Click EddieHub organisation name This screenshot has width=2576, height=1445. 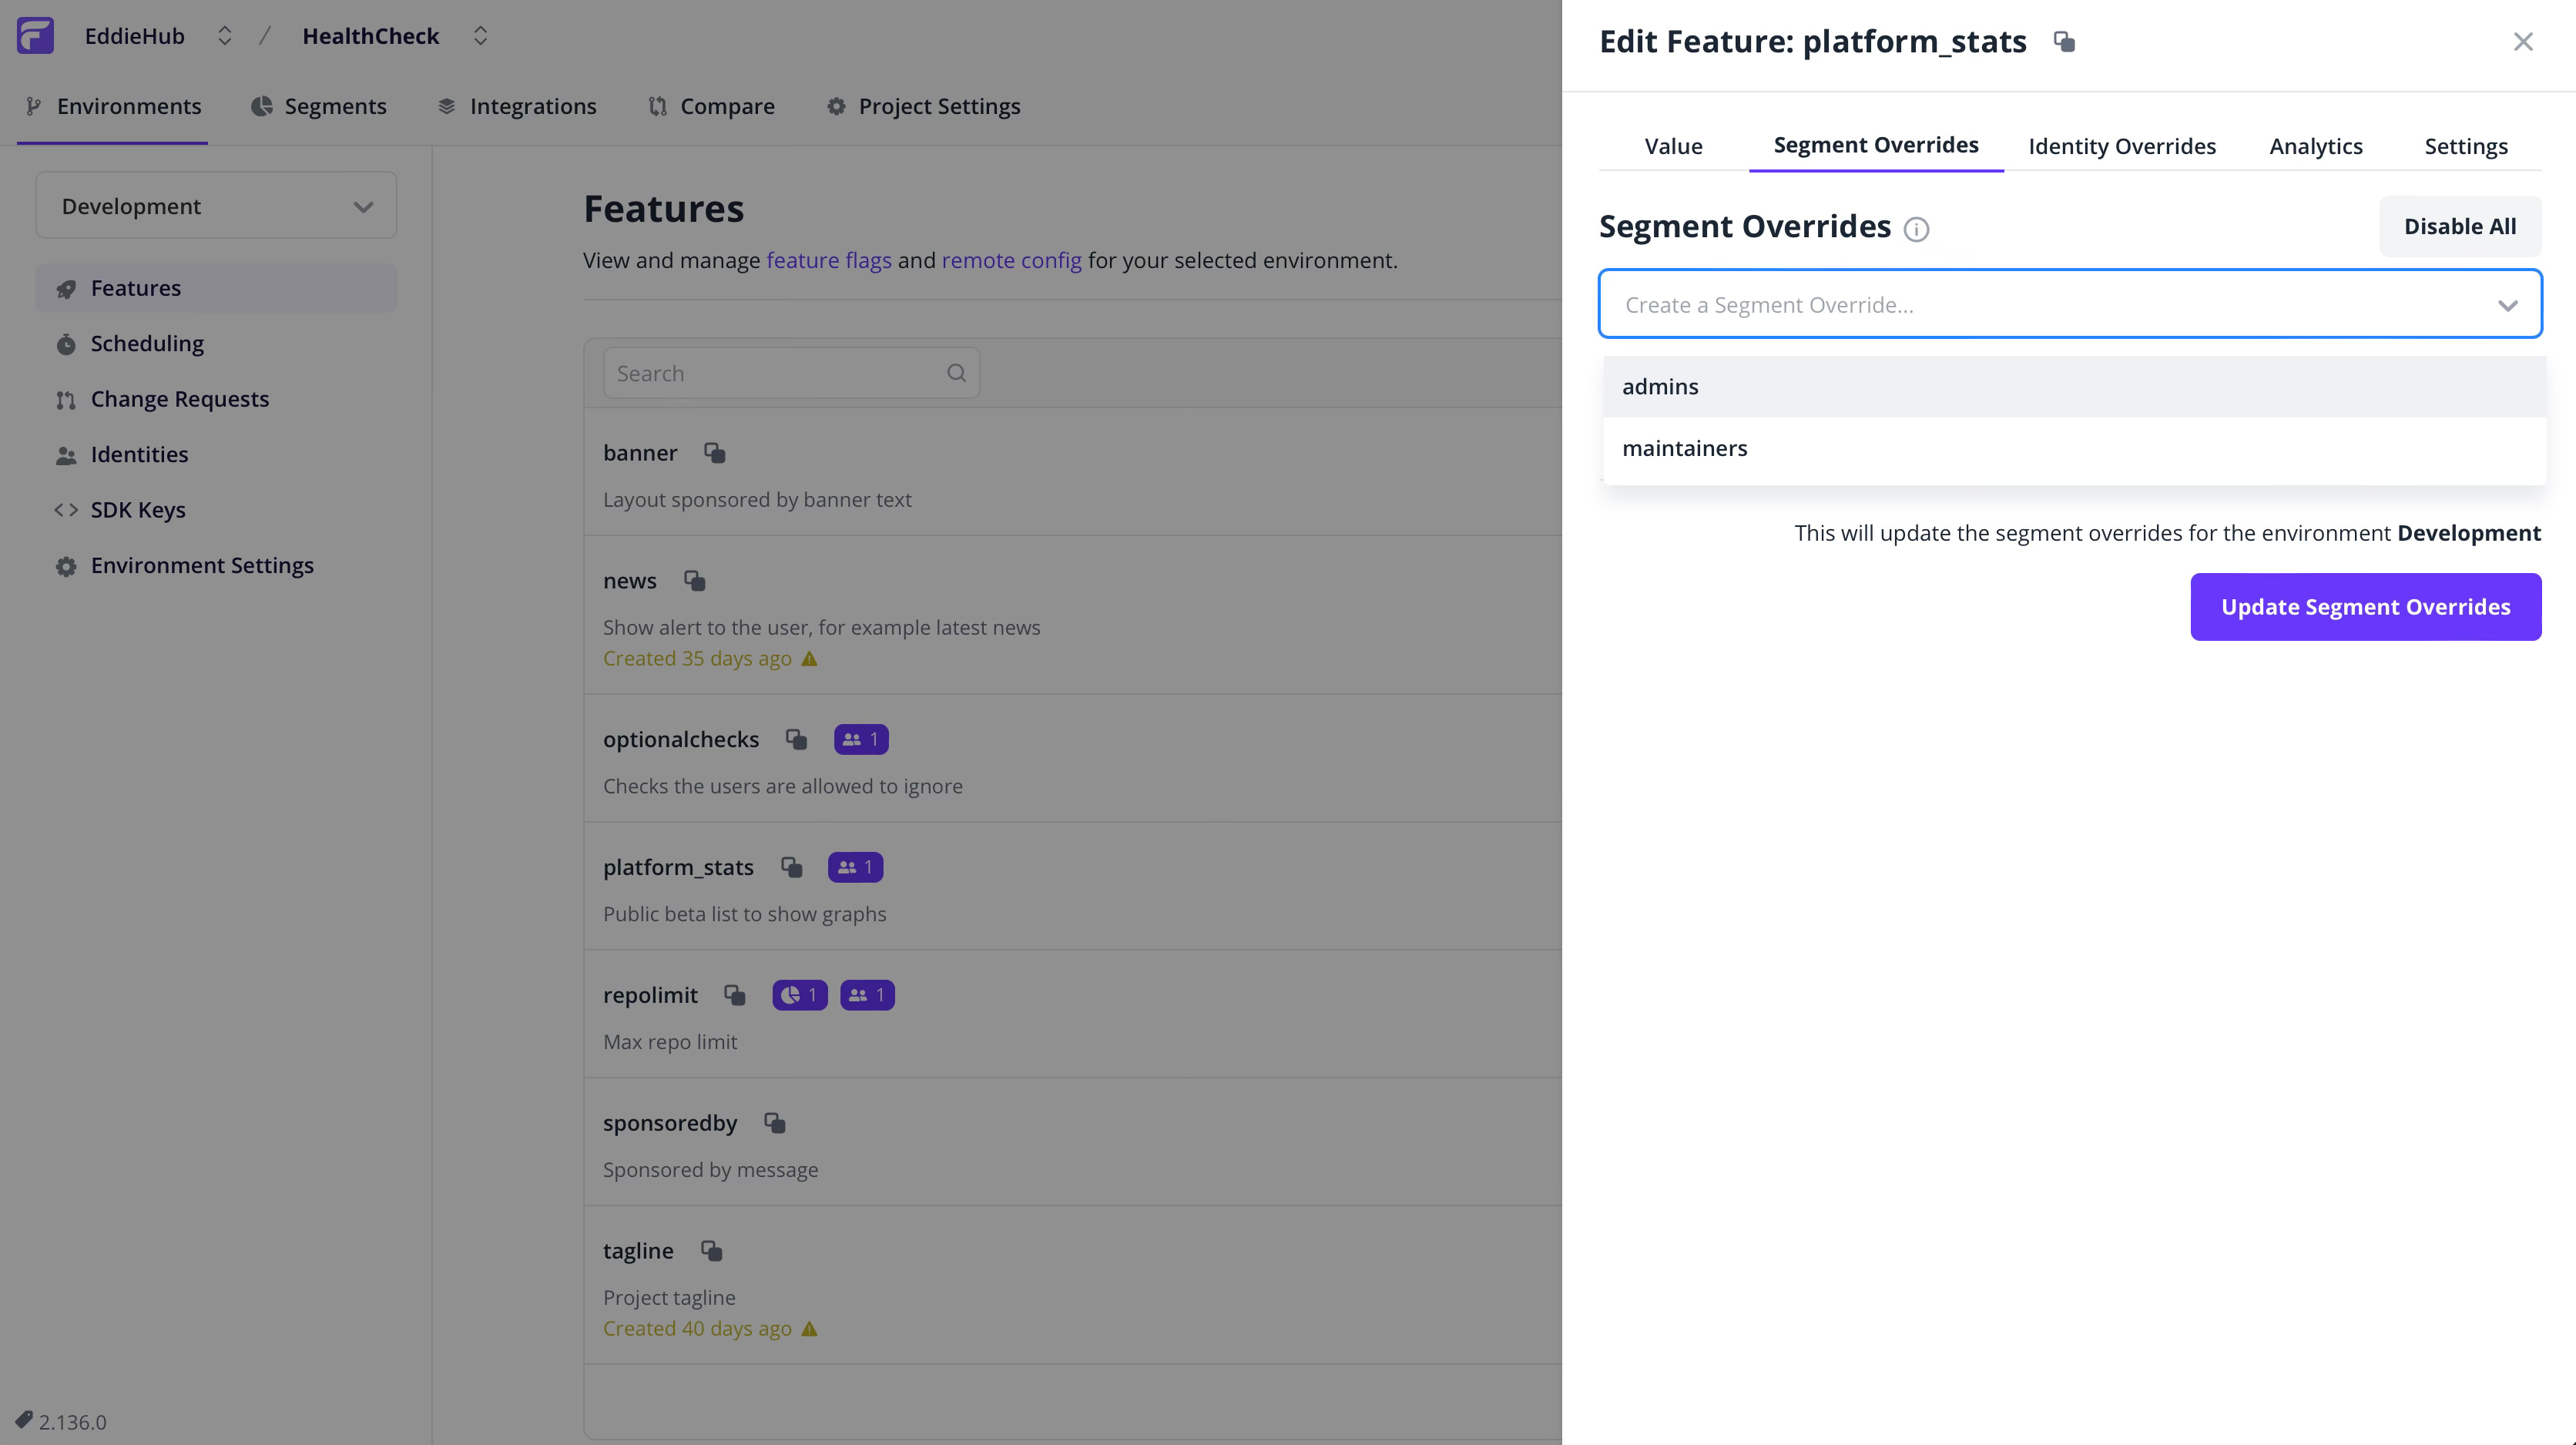(x=135, y=36)
